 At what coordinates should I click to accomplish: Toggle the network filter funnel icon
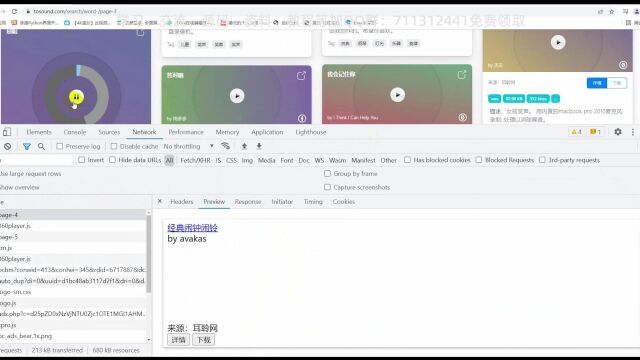tap(27, 146)
